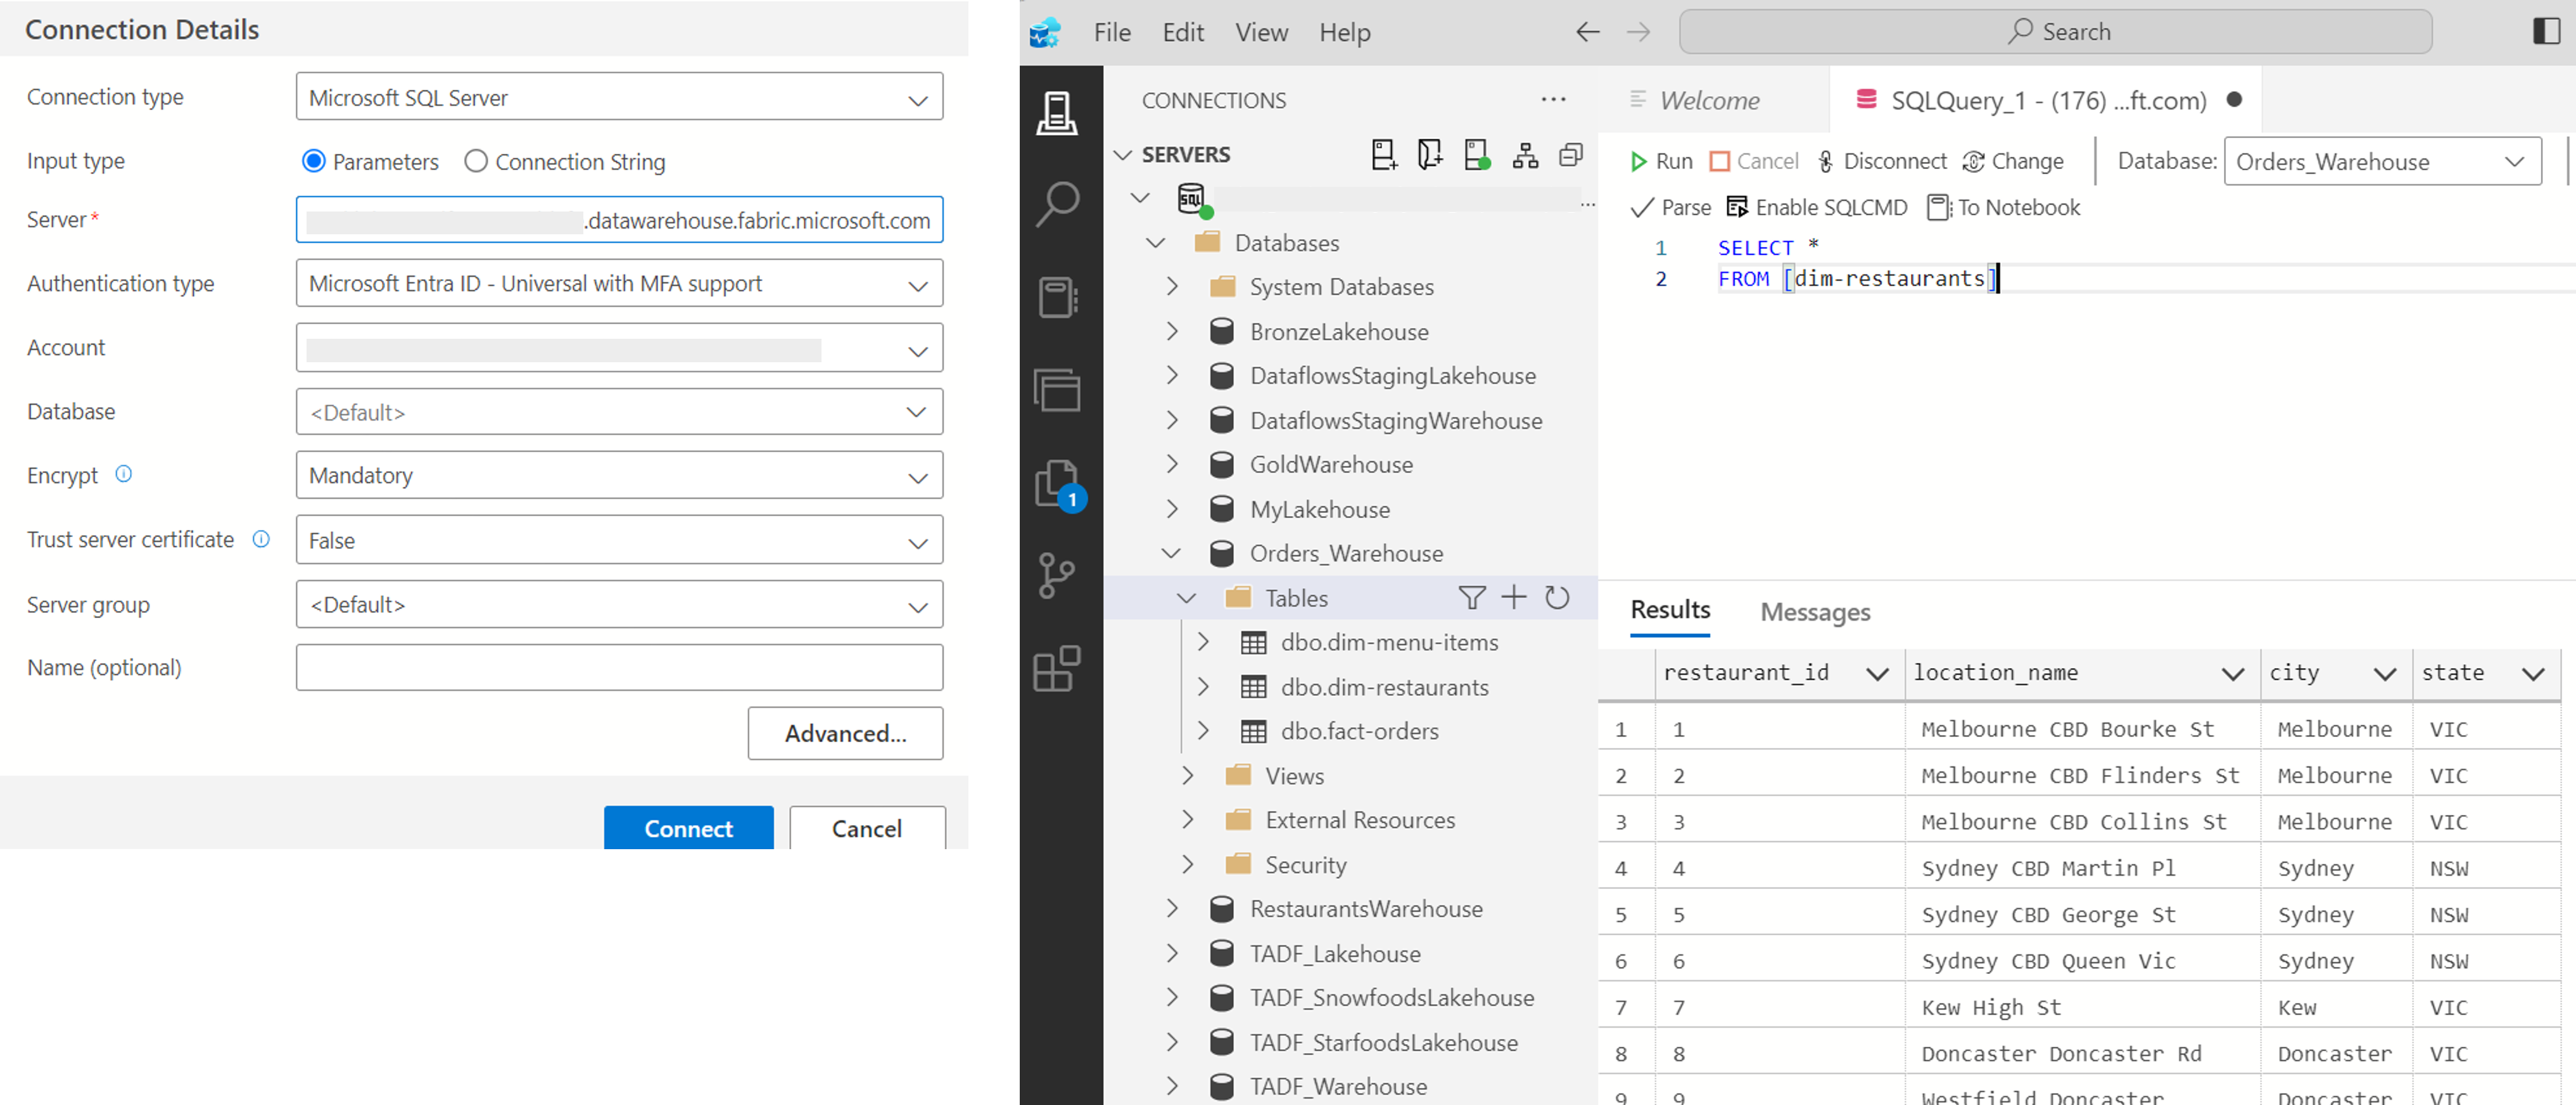
Task: Open the Extensions view
Action: tap(1056, 668)
